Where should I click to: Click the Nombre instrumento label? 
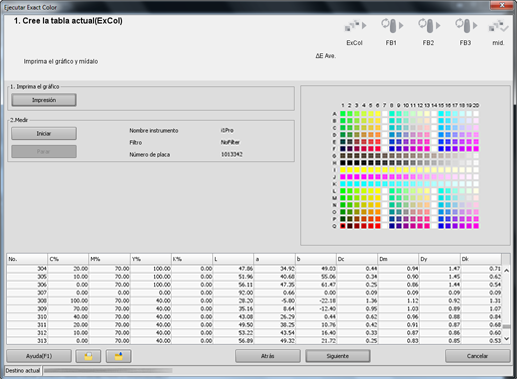pyautogui.click(x=154, y=130)
